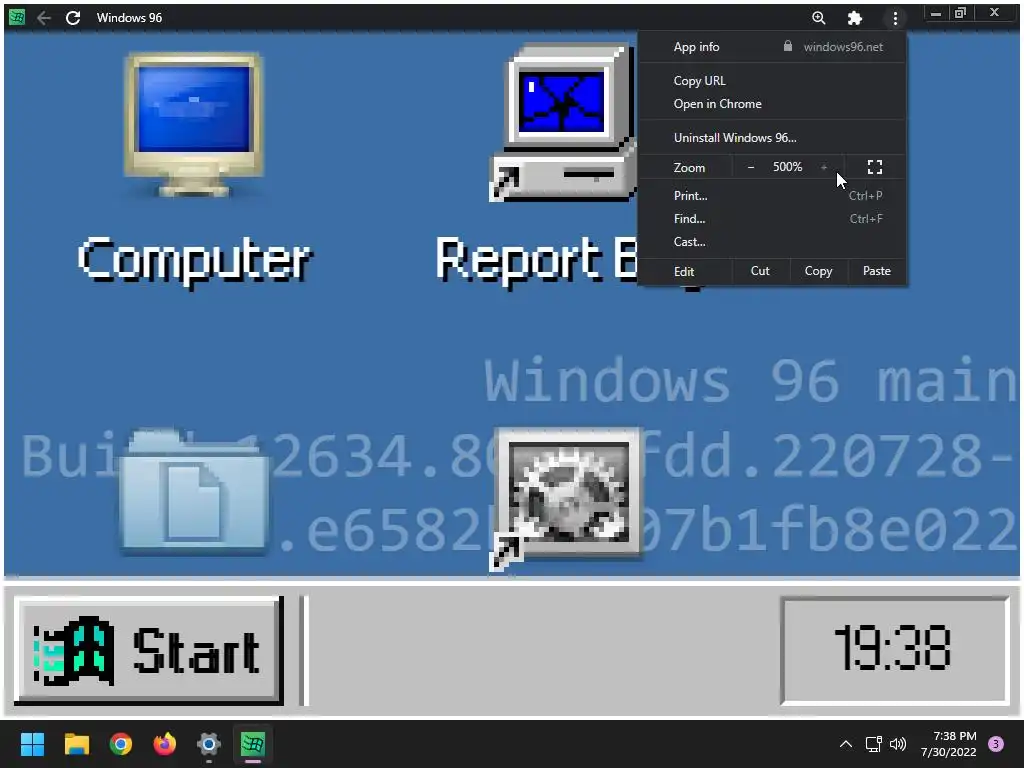The image size is (1024, 768).
Task: Click the Windows 96 taskbar app icon
Action: coord(253,744)
